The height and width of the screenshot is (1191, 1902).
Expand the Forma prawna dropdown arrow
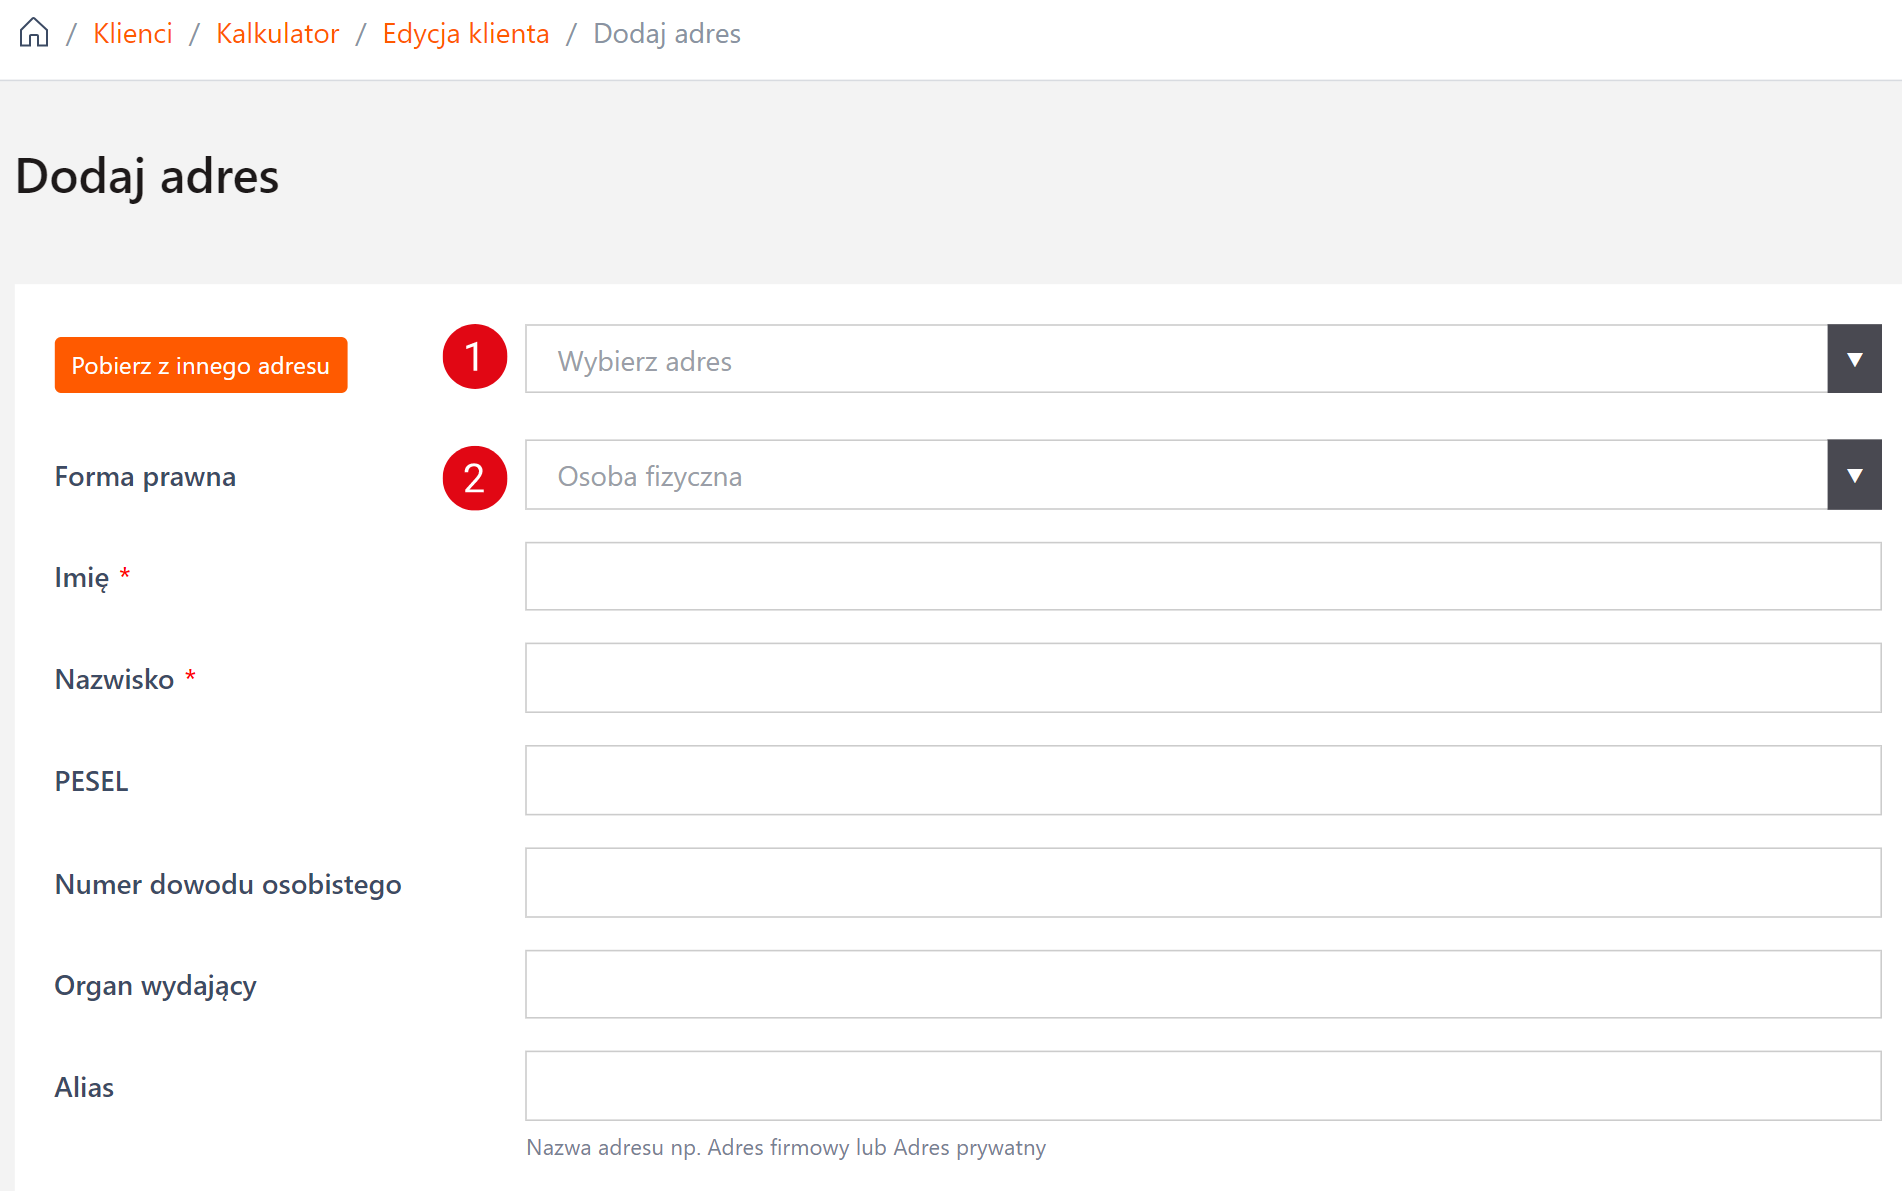[x=1854, y=475]
